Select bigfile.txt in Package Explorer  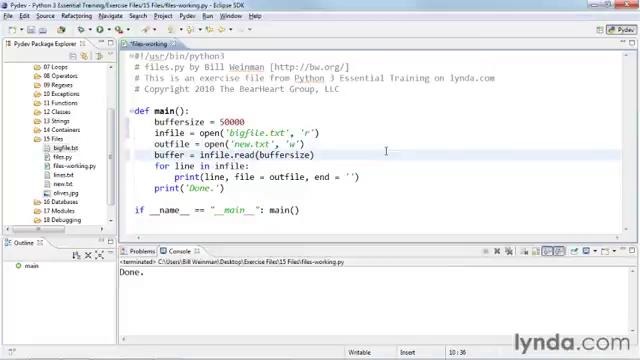pyautogui.click(x=66, y=148)
